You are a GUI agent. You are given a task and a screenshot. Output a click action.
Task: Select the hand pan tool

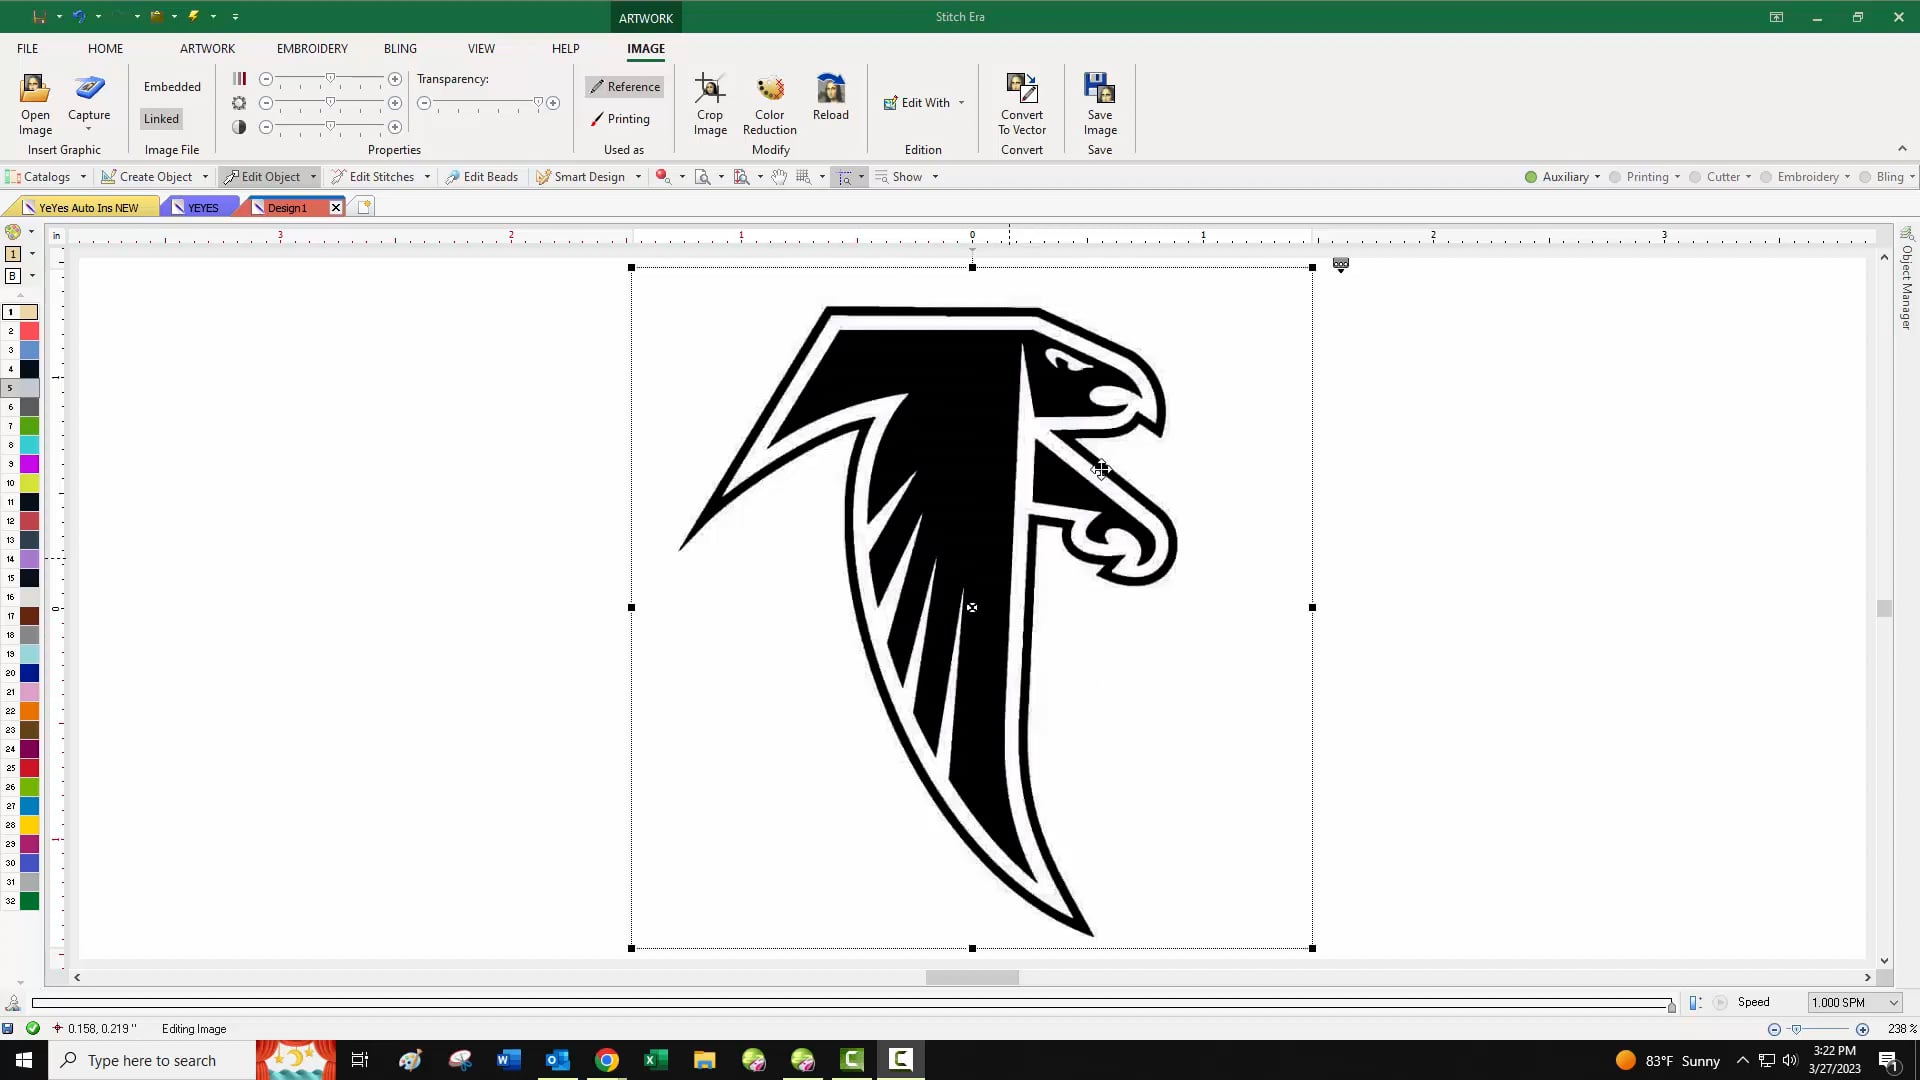click(779, 177)
